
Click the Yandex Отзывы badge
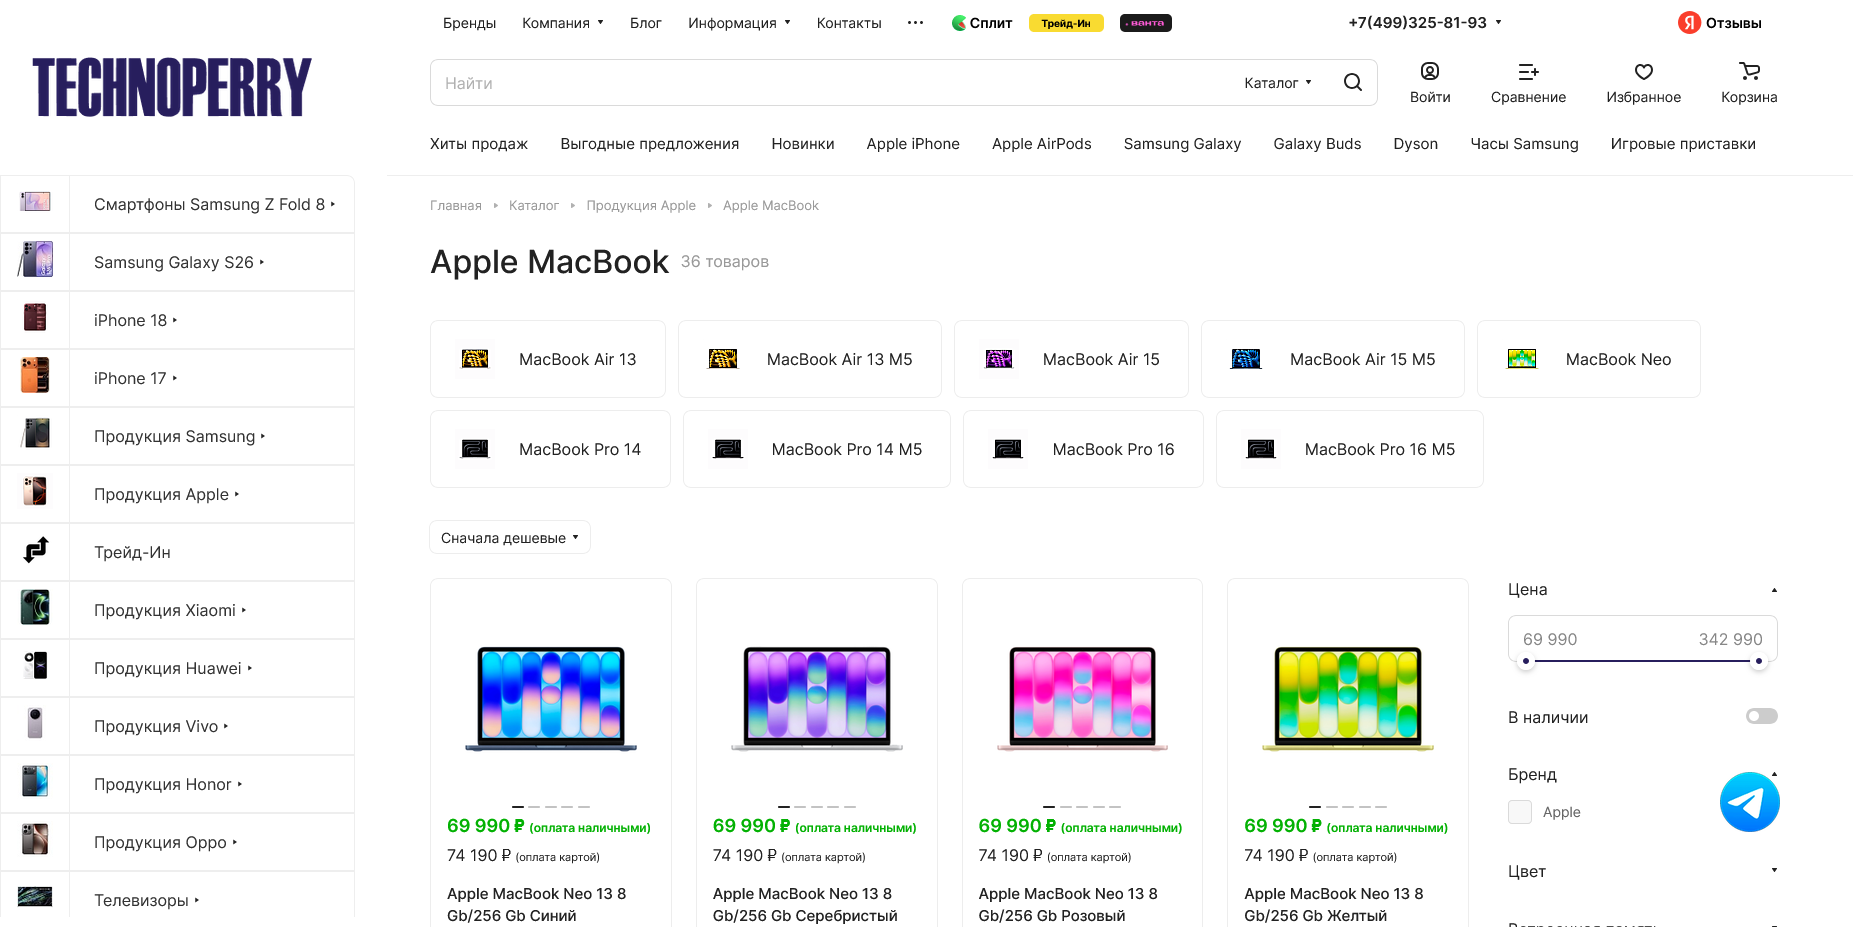pos(1720,22)
